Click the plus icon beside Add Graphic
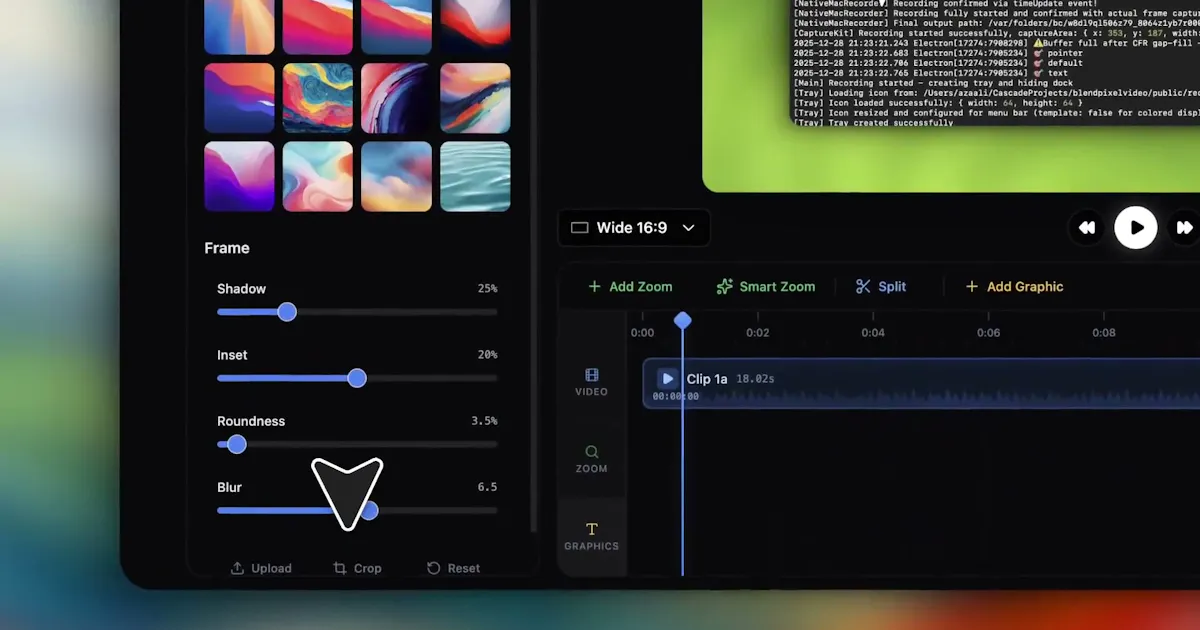 pyautogui.click(x=972, y=287)
